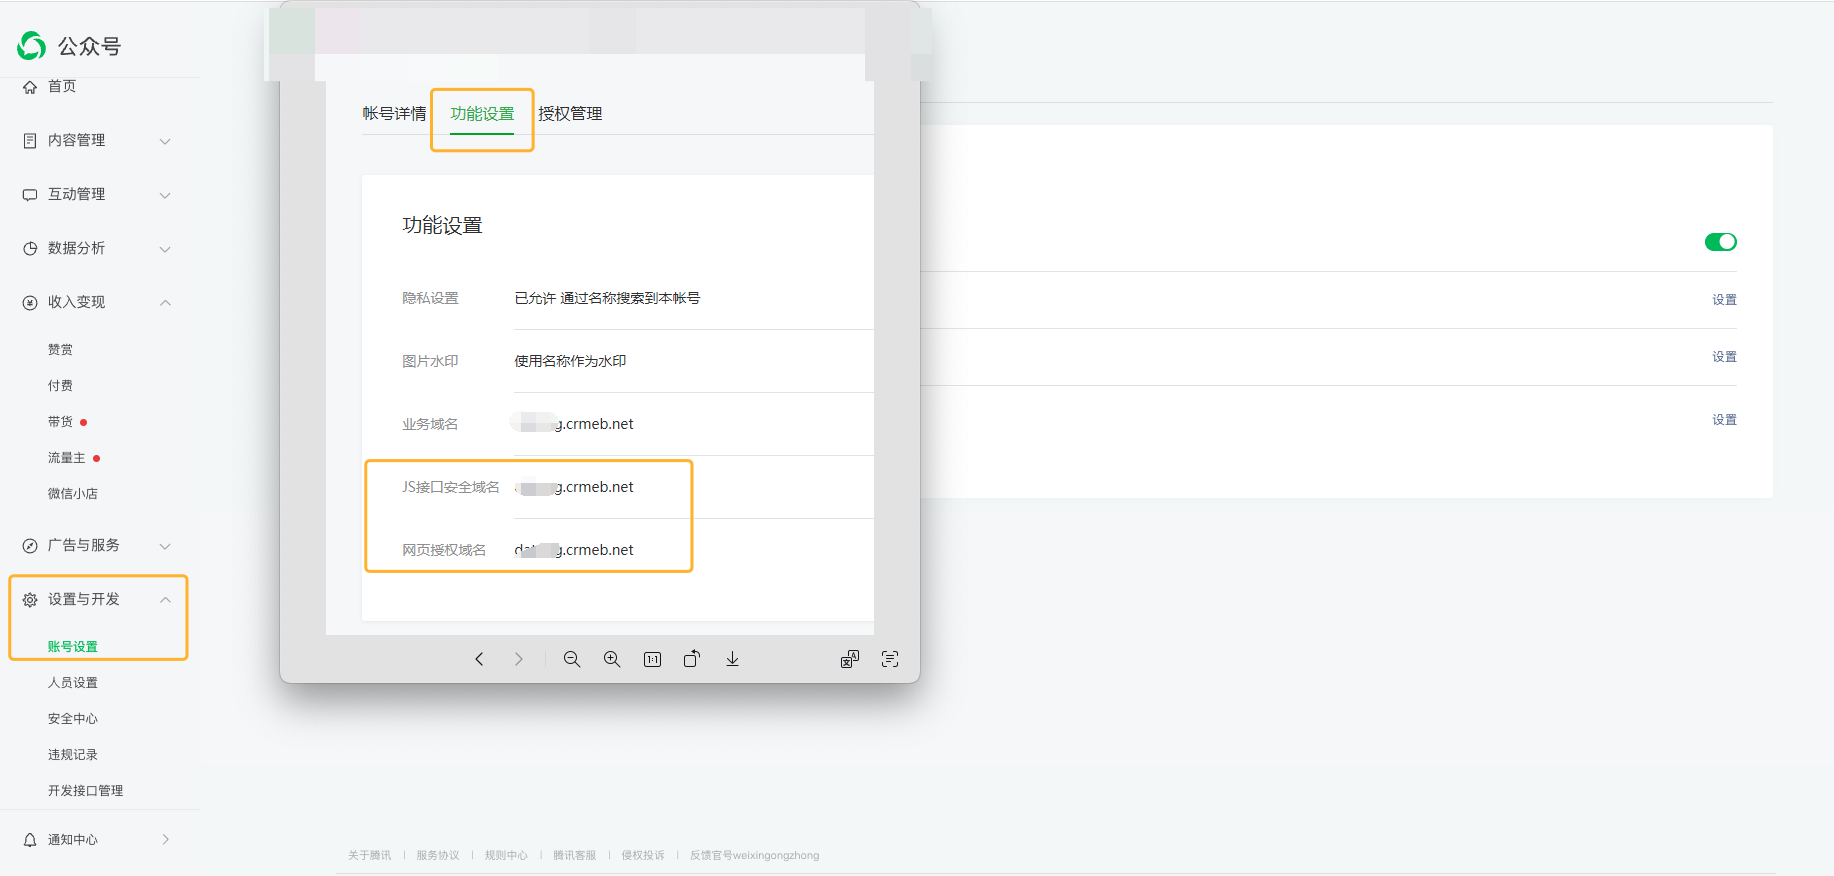The width and height of the screenshot is (1834, 876).
Task: Show image at 1:1 original size
Action: point(652,659)
